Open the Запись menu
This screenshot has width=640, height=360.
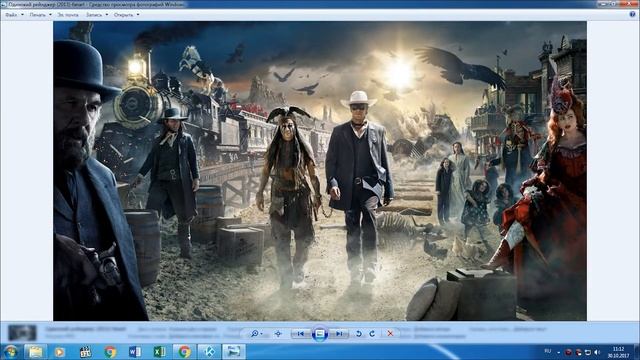[x=94, y=15]
